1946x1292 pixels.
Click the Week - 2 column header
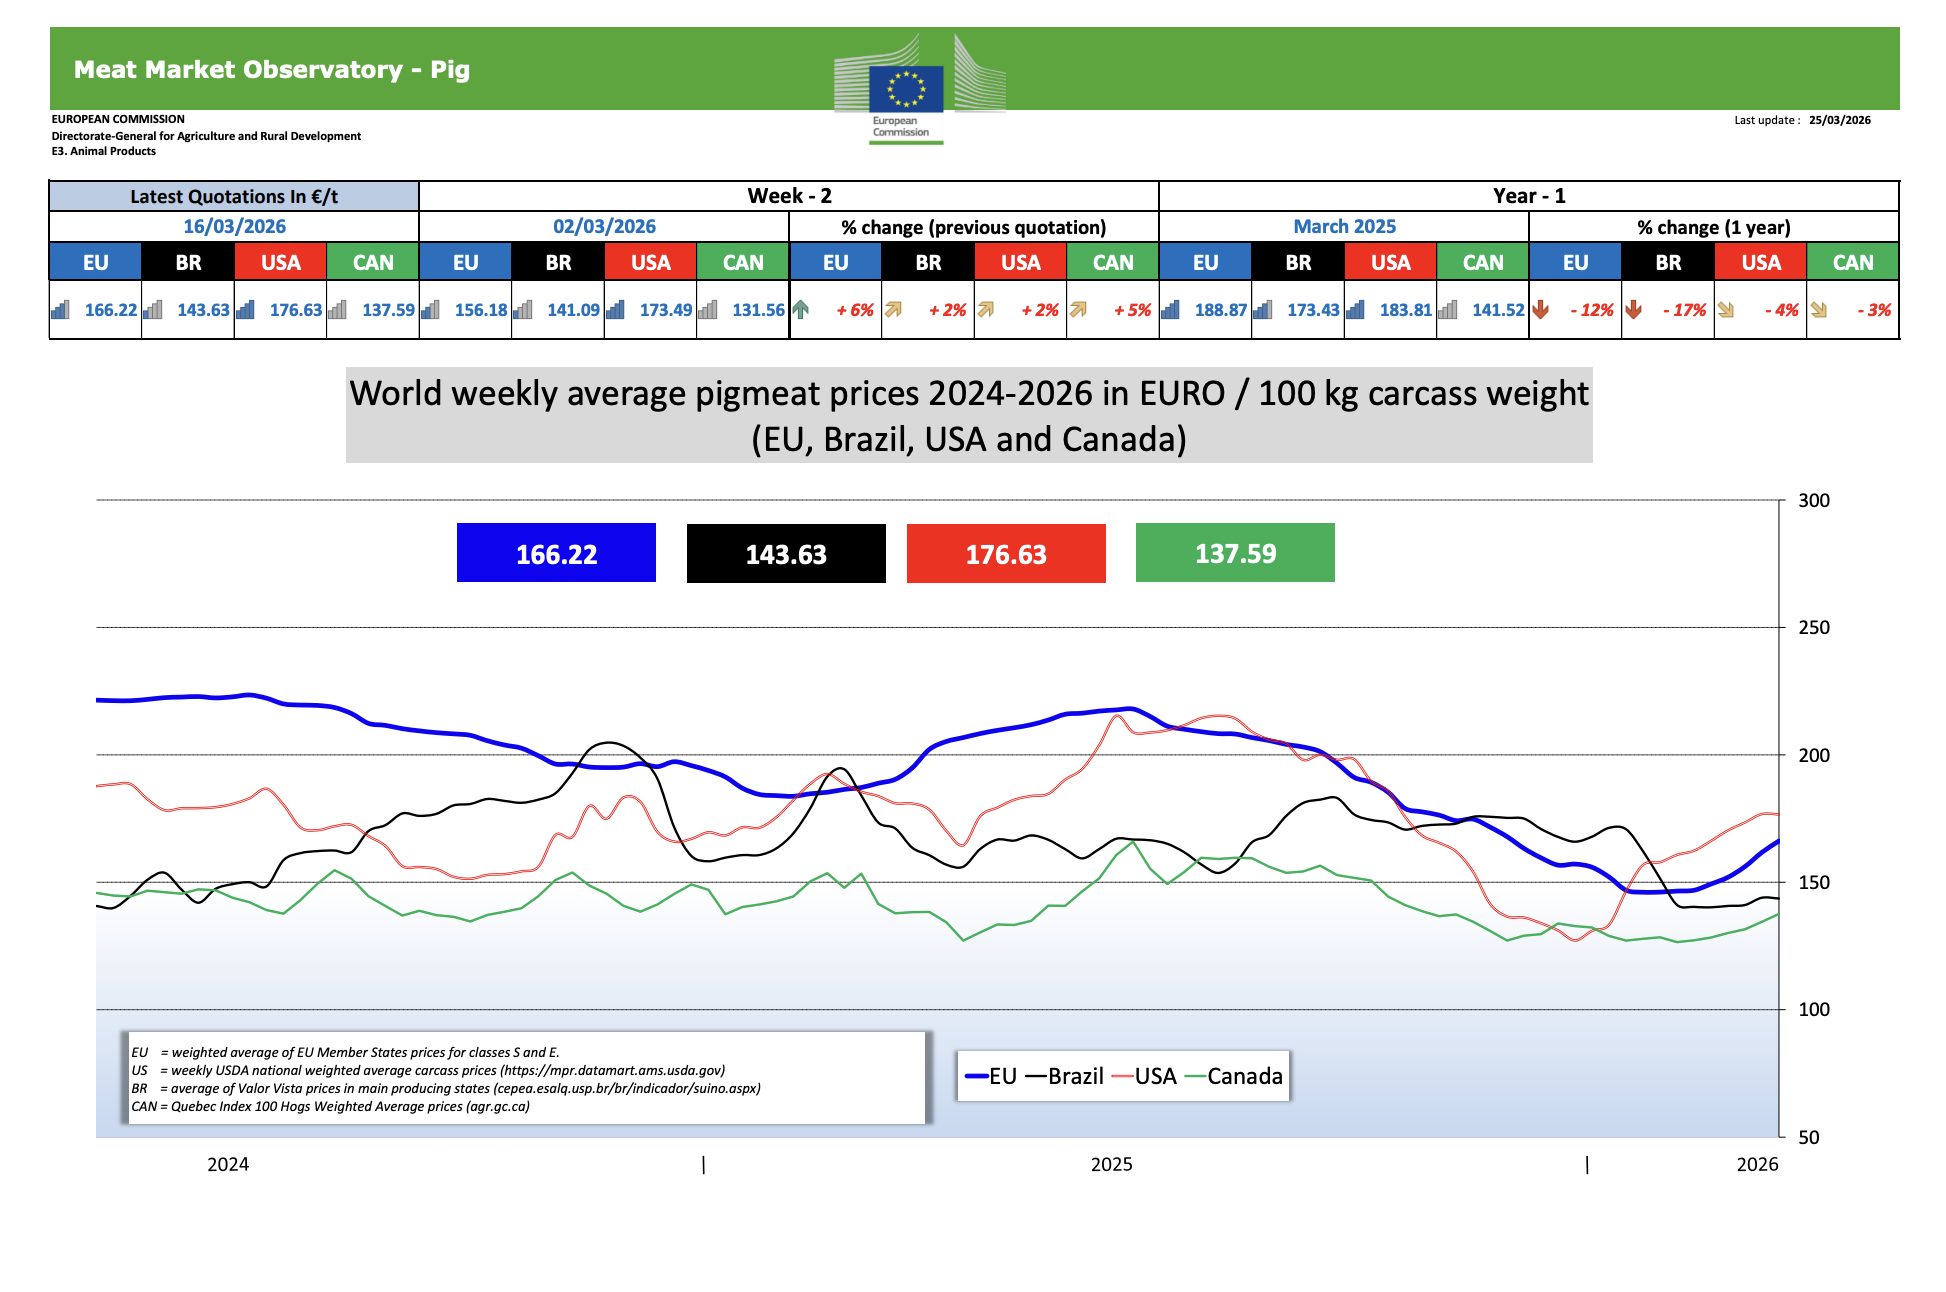click(789, 196)
